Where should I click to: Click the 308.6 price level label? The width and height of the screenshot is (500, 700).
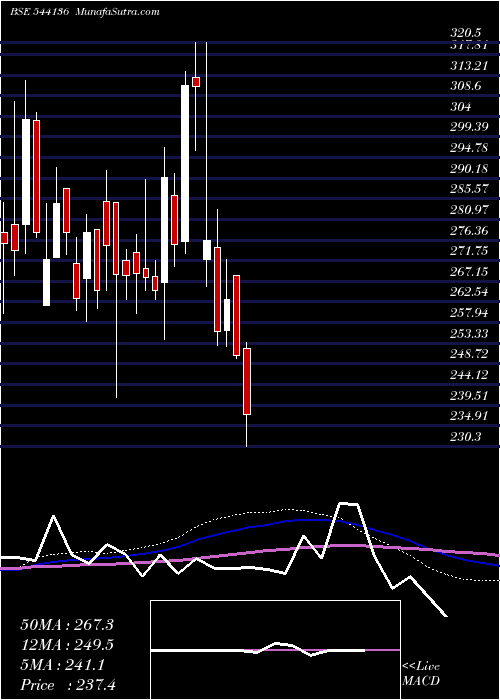(x=466, y=86)
